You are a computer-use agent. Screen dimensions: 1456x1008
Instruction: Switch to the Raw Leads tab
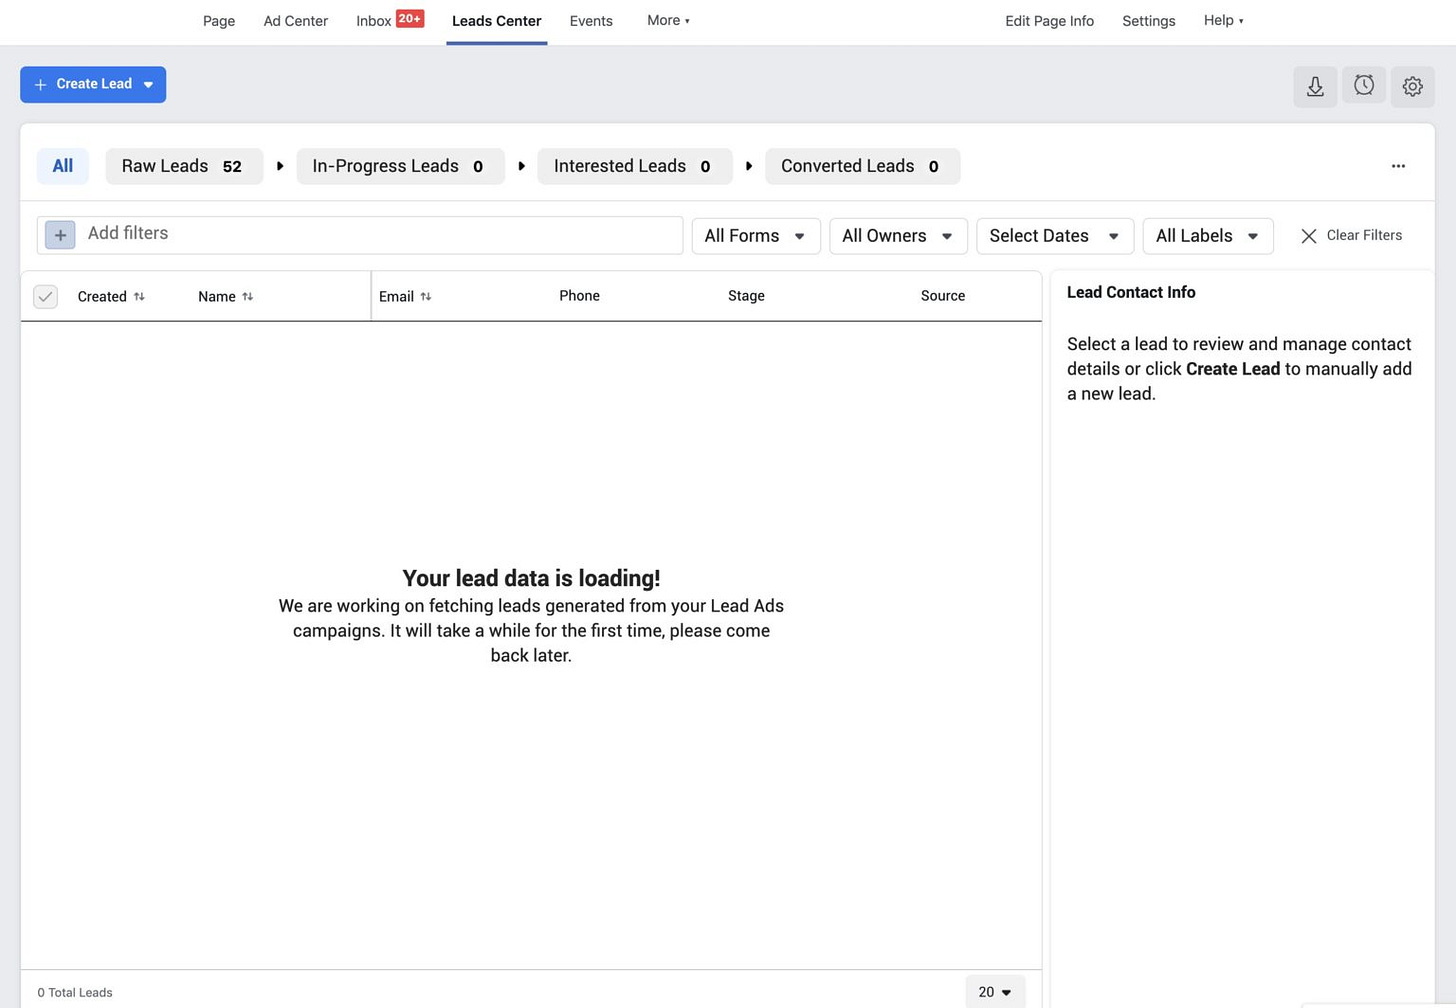[x=183, y=166]
